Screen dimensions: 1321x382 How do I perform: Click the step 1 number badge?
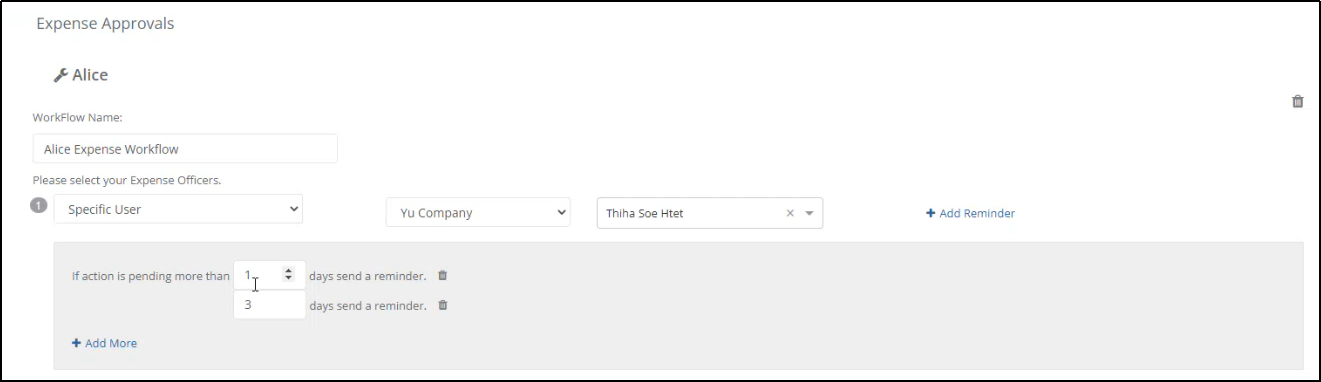39,205
